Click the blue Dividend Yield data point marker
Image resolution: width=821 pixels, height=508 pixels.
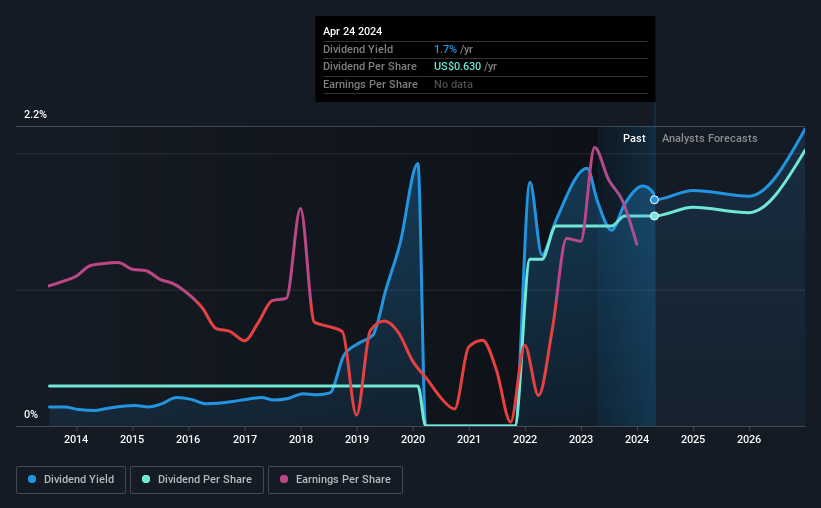[x=654, y=200]
